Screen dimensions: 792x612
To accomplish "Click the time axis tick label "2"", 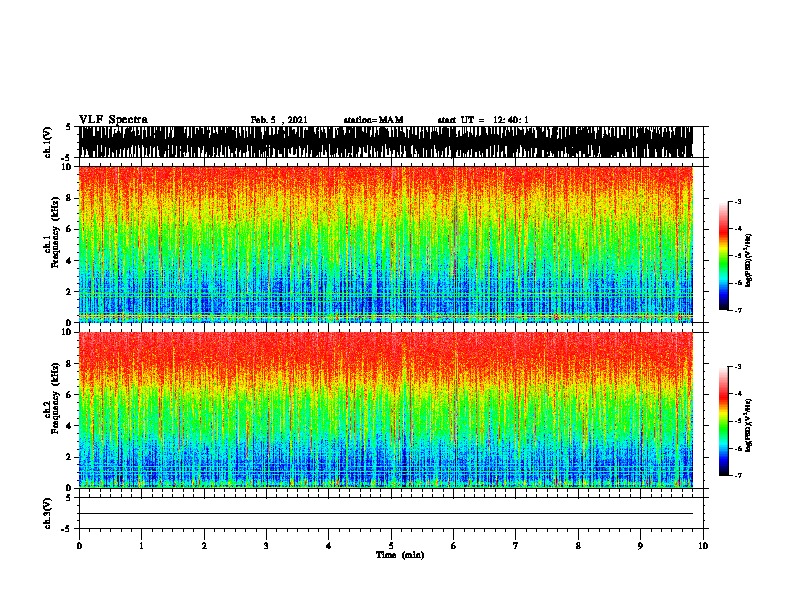I will pos(204,546).
